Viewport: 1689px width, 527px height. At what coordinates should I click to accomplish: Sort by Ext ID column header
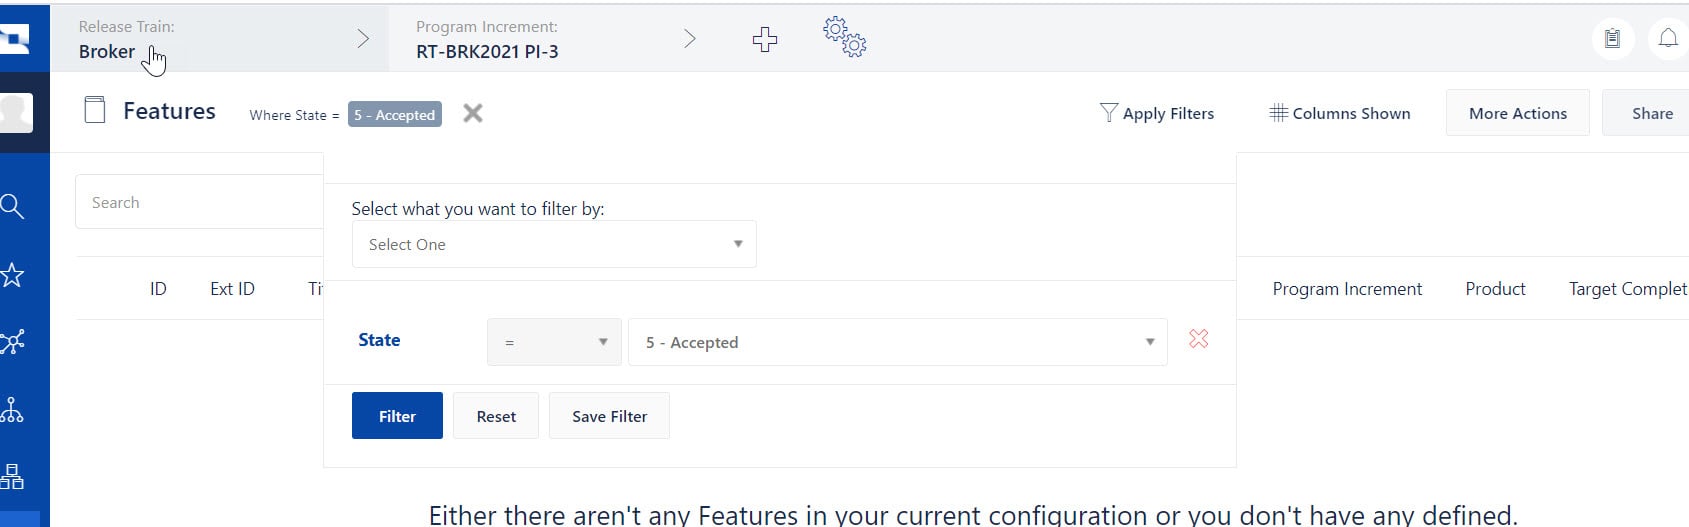[x=232, y=289]
